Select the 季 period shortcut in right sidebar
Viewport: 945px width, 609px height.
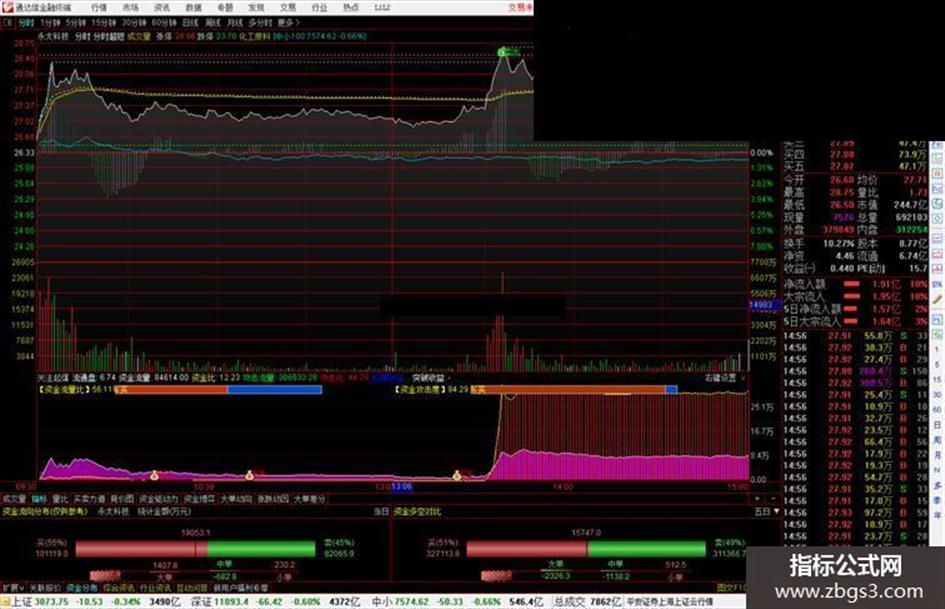(937, 500)
